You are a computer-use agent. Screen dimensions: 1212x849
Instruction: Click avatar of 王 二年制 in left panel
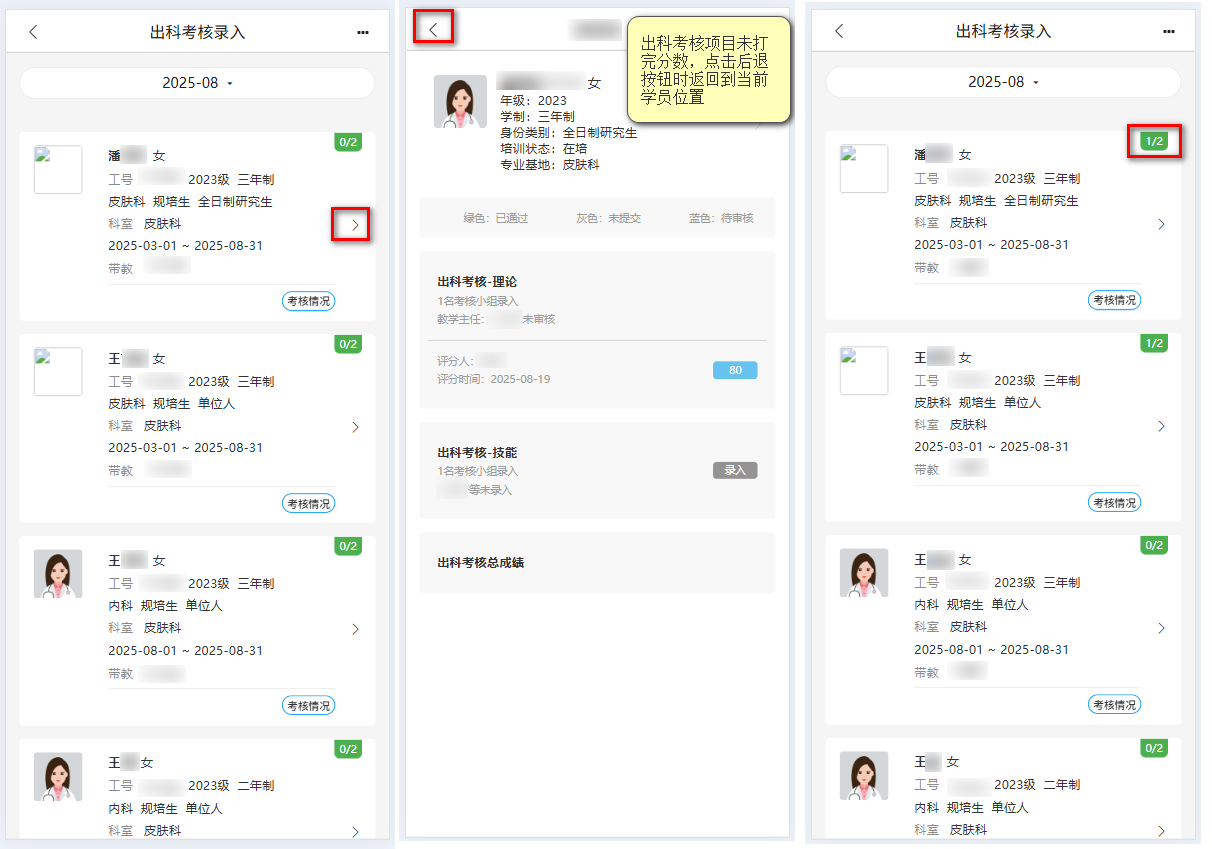click(x=58, y=776)
